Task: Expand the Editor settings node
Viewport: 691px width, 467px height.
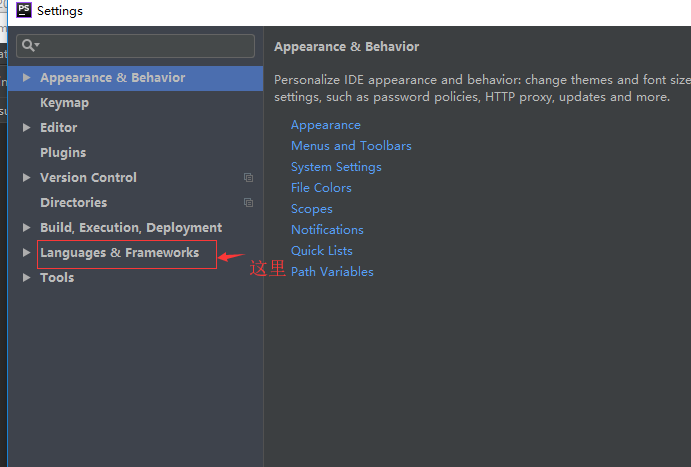Action: point(26,128)
